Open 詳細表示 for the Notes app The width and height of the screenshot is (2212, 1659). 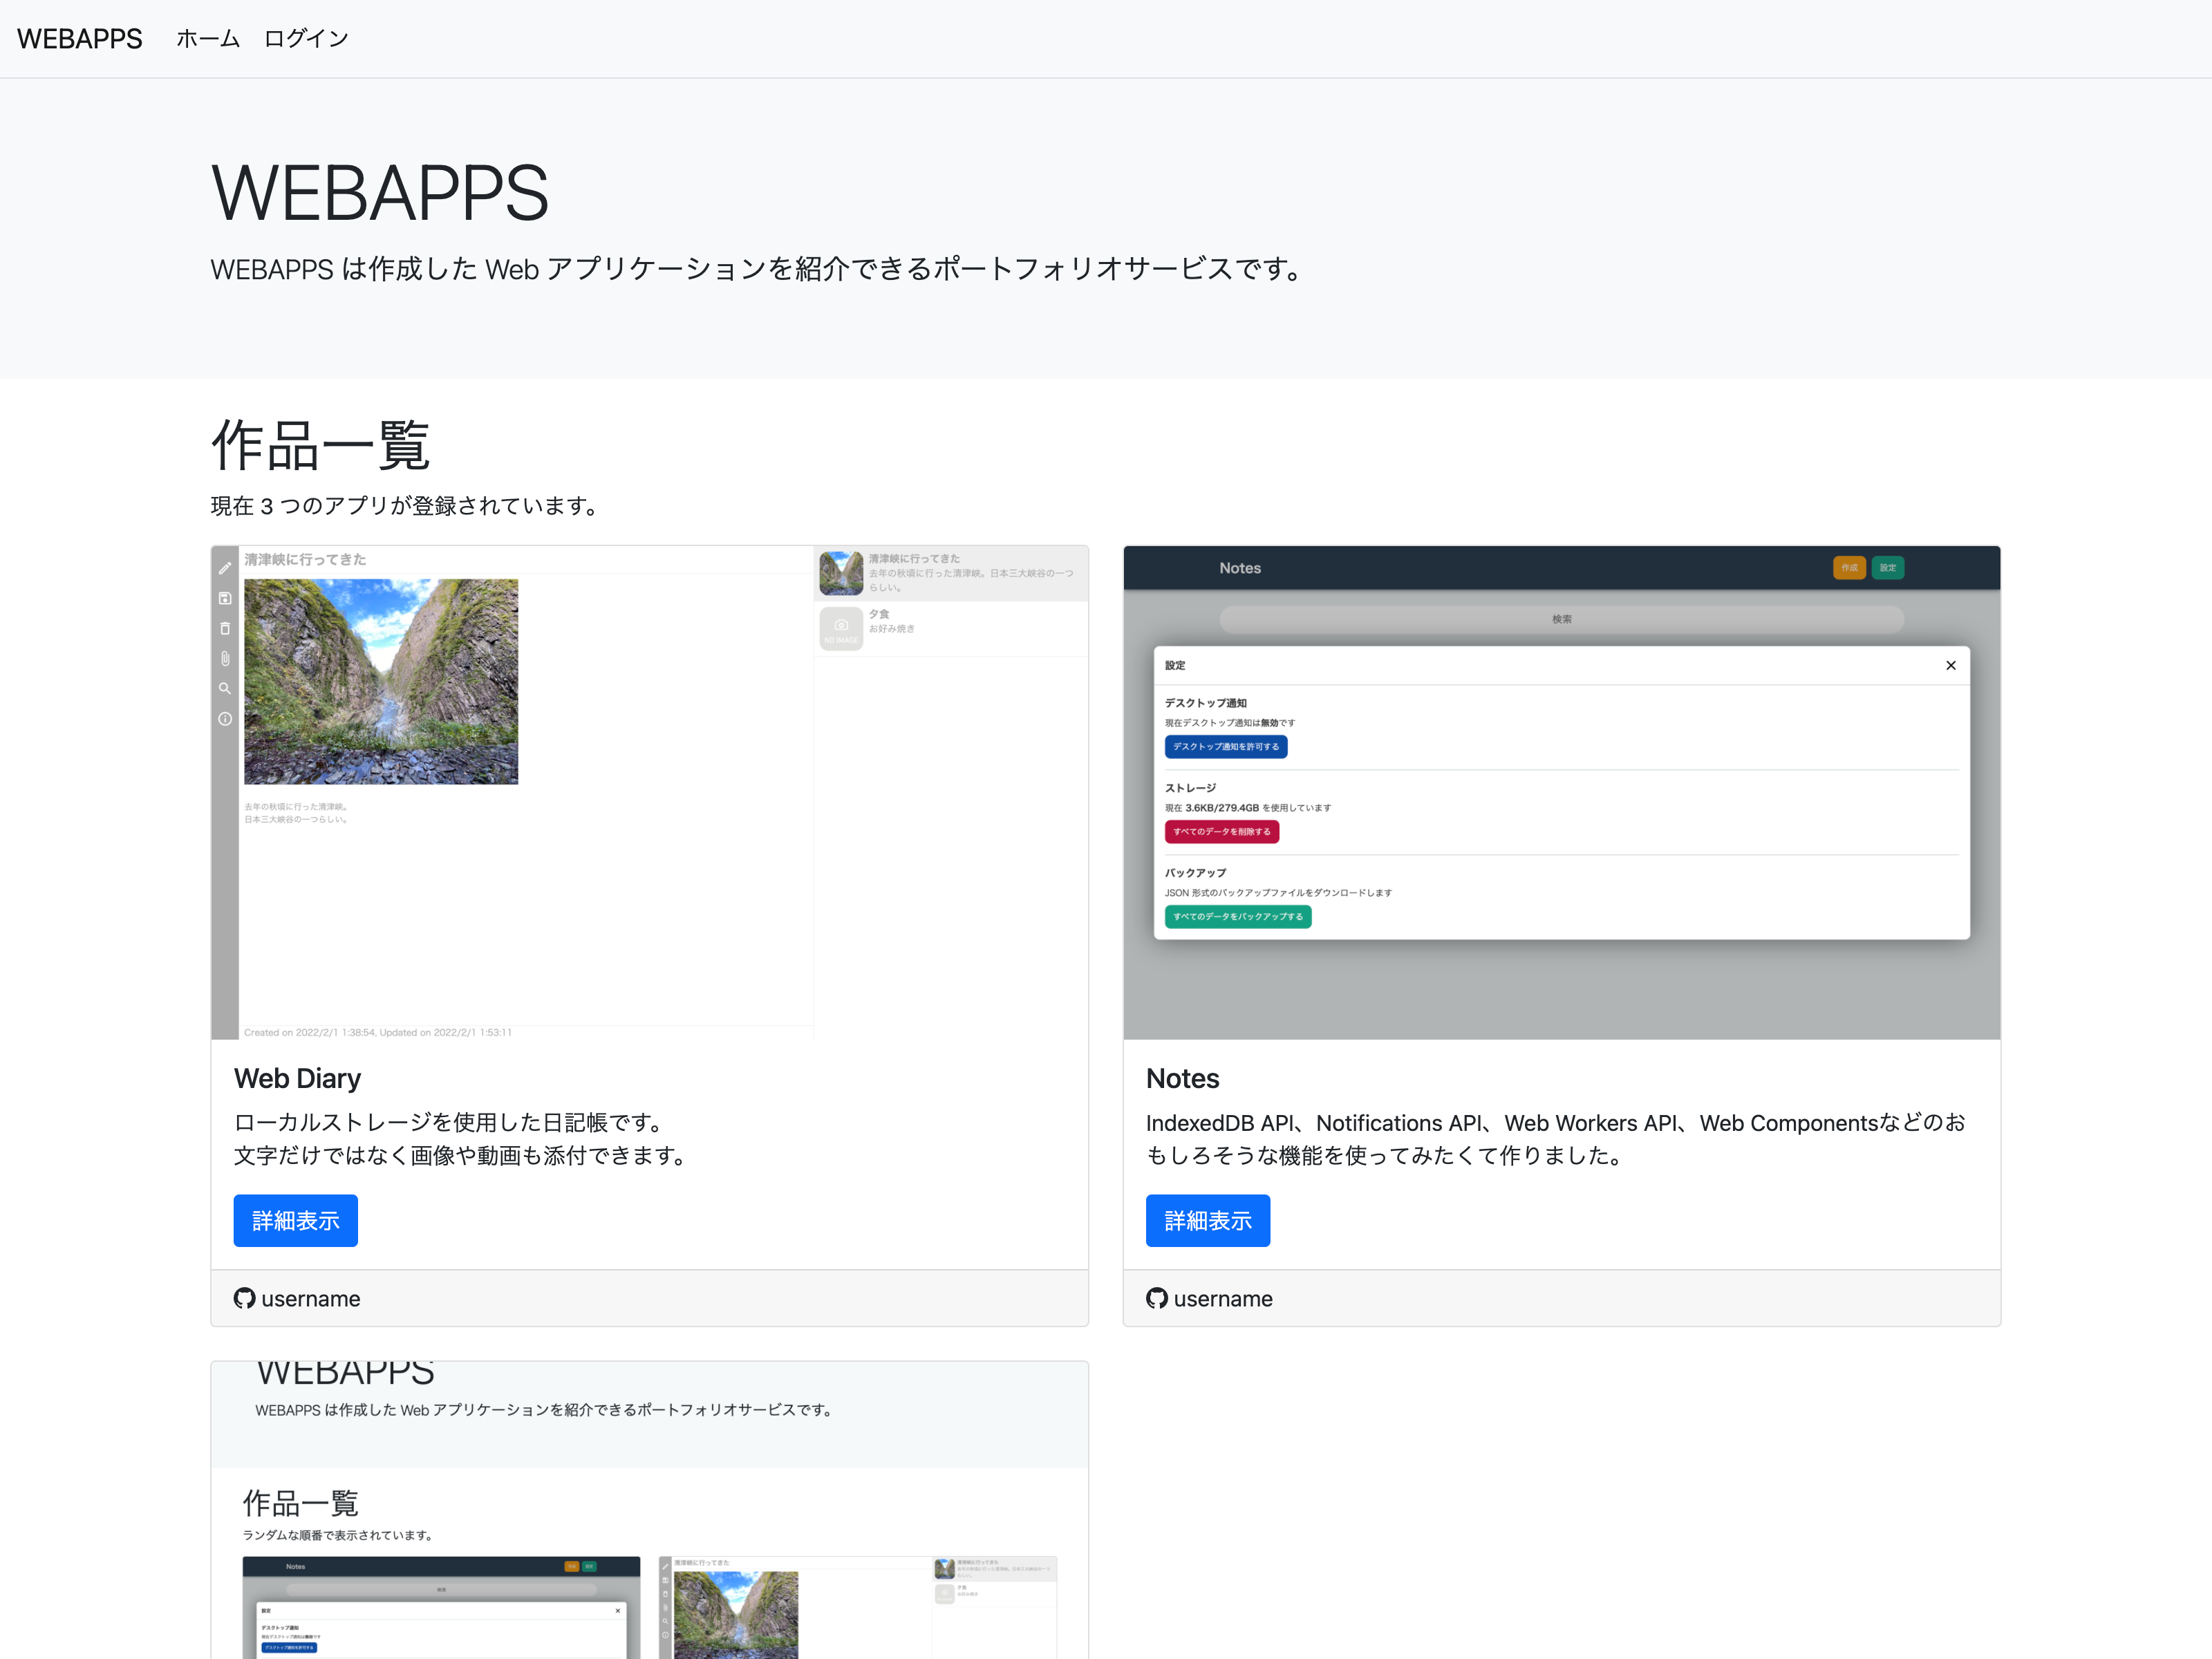pyautogui.click(x=1208, y=1220)
